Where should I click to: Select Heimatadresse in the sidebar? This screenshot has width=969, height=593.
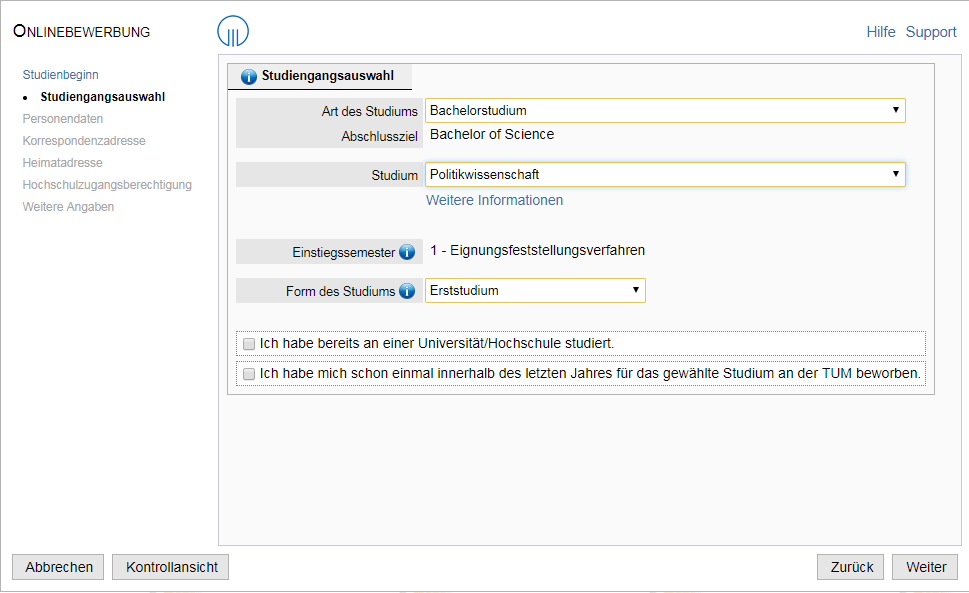coord(62,163)
